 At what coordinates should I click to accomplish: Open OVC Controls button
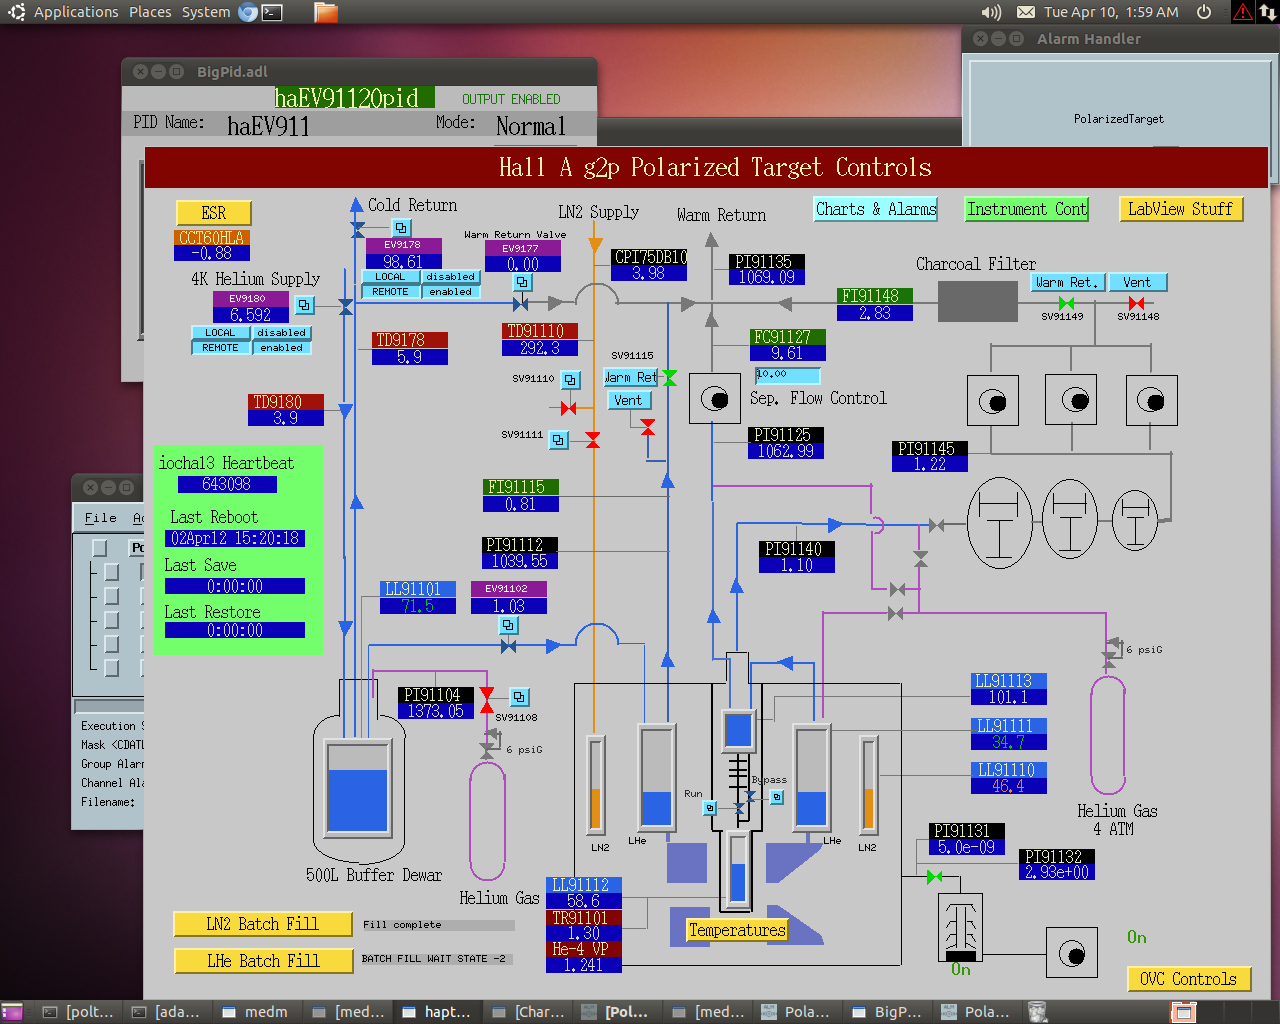(1189, 979)
